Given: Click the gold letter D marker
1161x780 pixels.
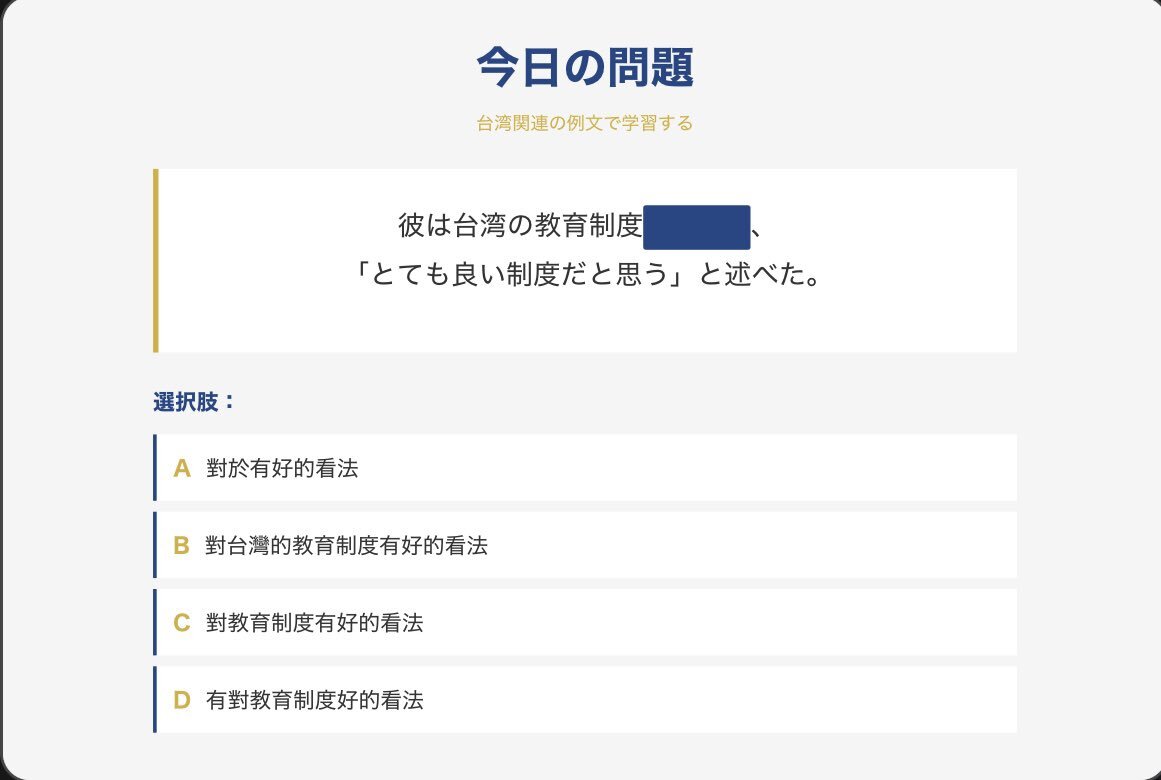Looking at the screenshot, I should click(182, 700).
